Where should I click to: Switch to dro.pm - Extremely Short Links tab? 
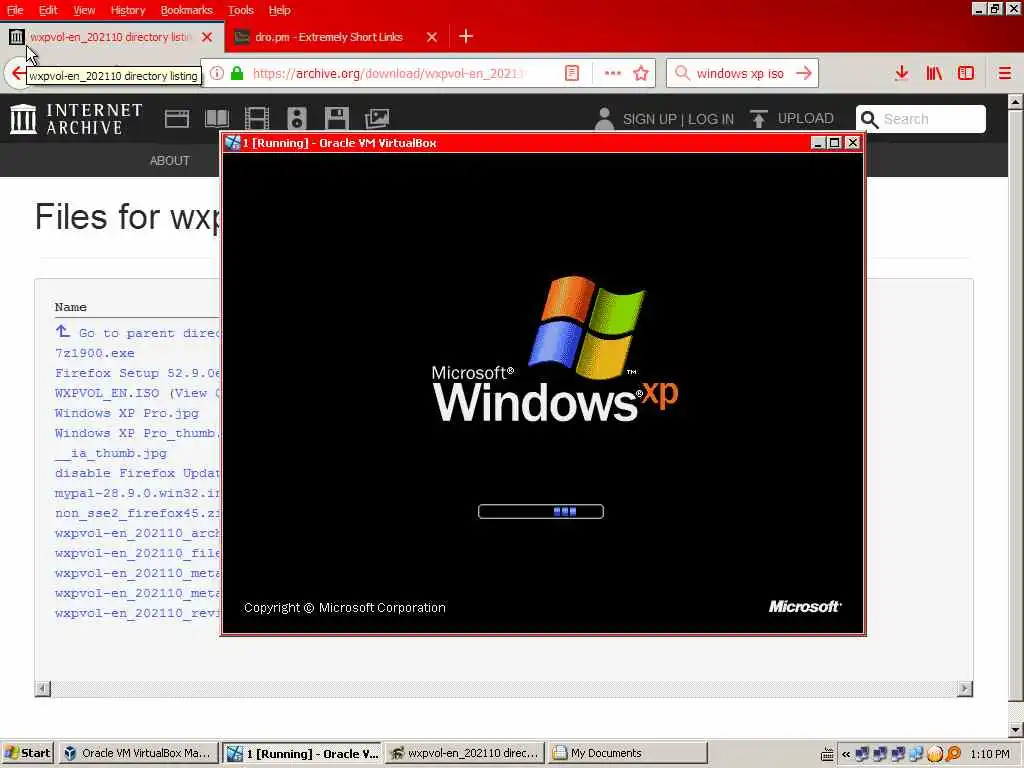[x=328, y=37]
